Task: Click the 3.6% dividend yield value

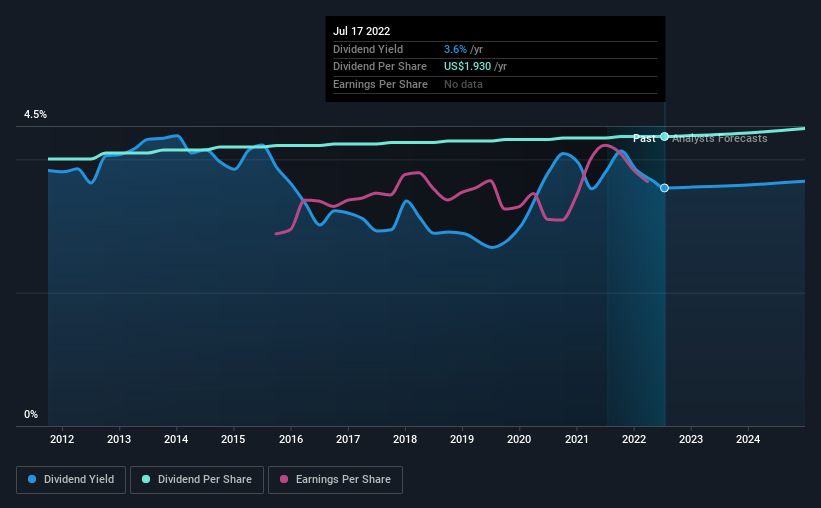Action: point(455,49)
